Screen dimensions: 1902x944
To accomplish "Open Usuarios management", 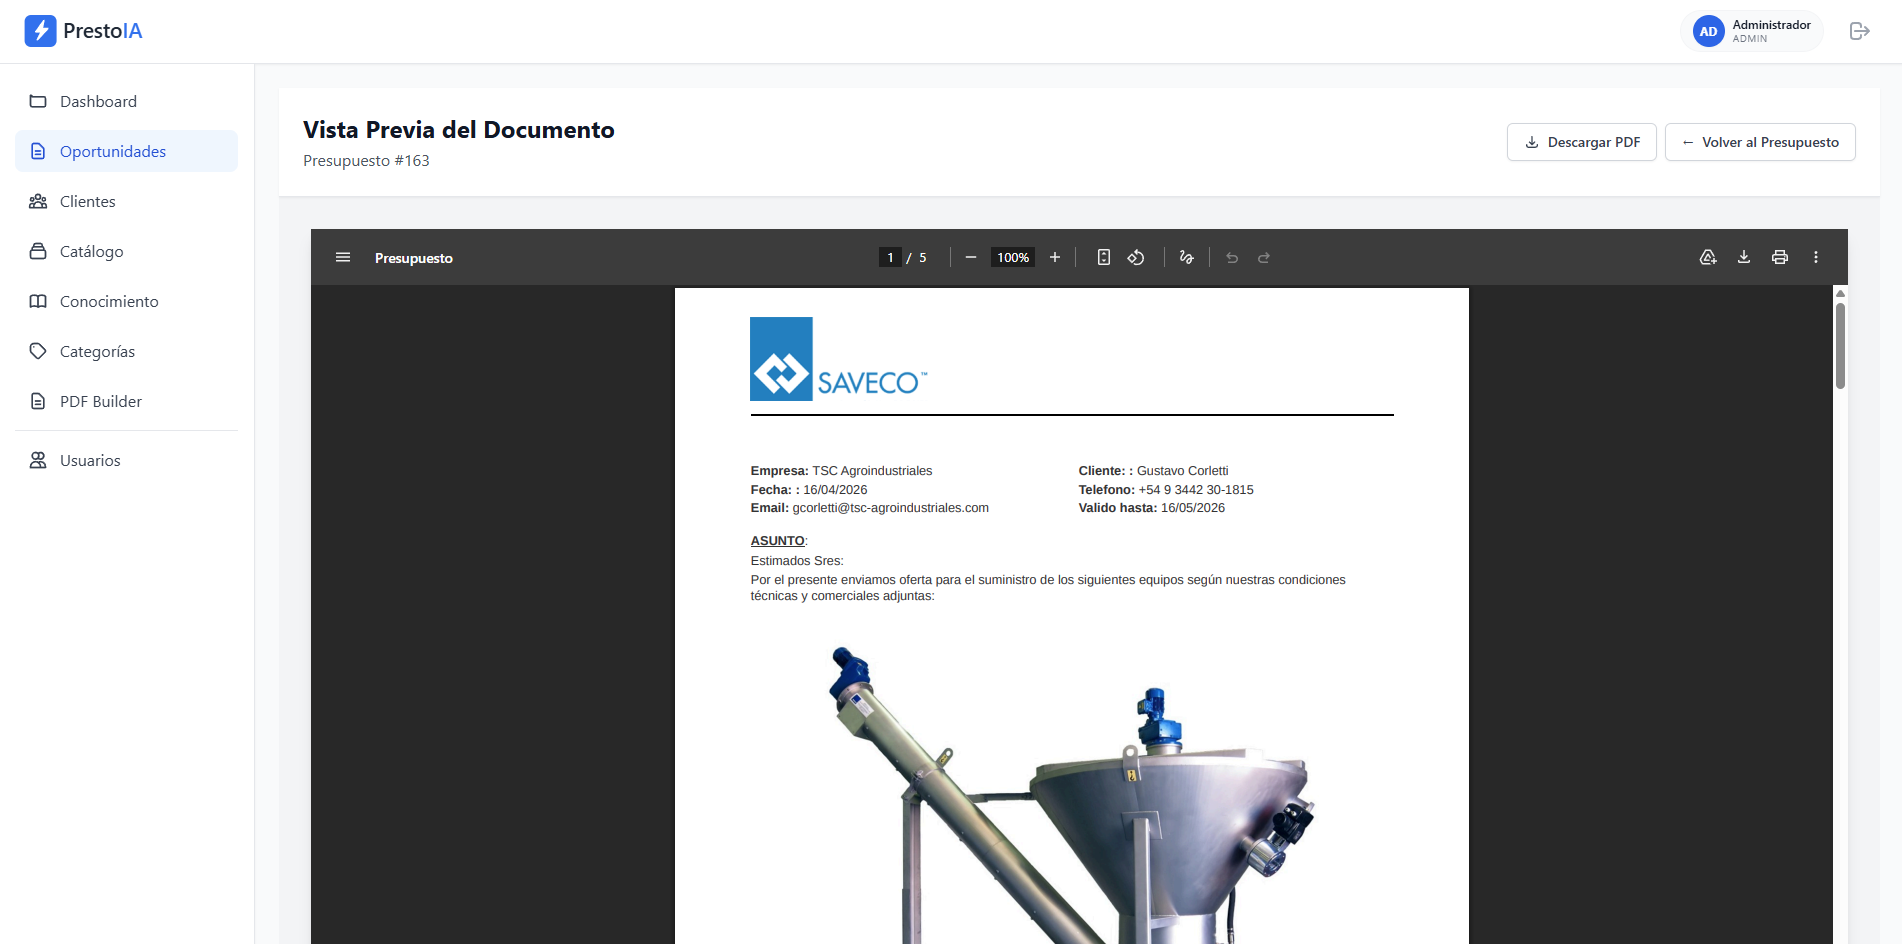I will [x=126, y=460].
